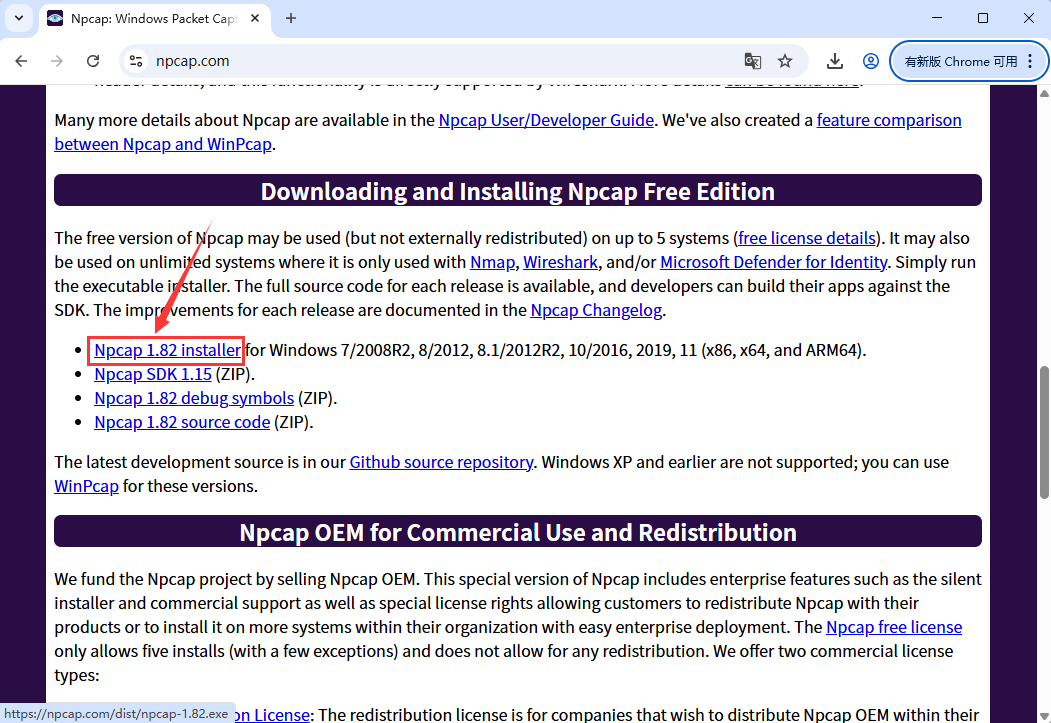
Task: Open the feature comparison link
Action: click(889, 120)
